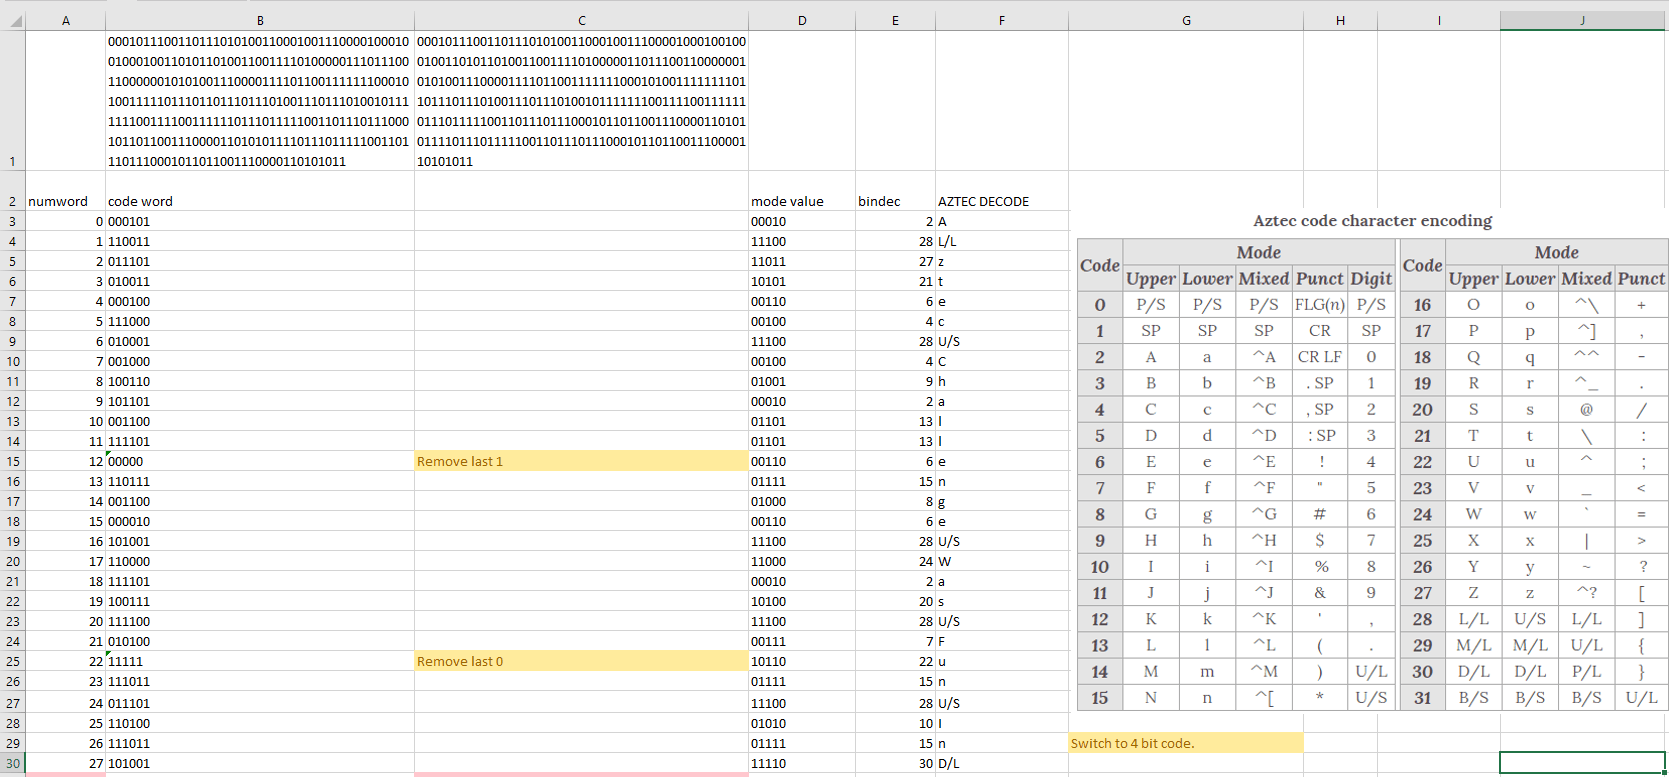Click the column J header
The height and width of the screenshot is (777, 1669).
1583,21
